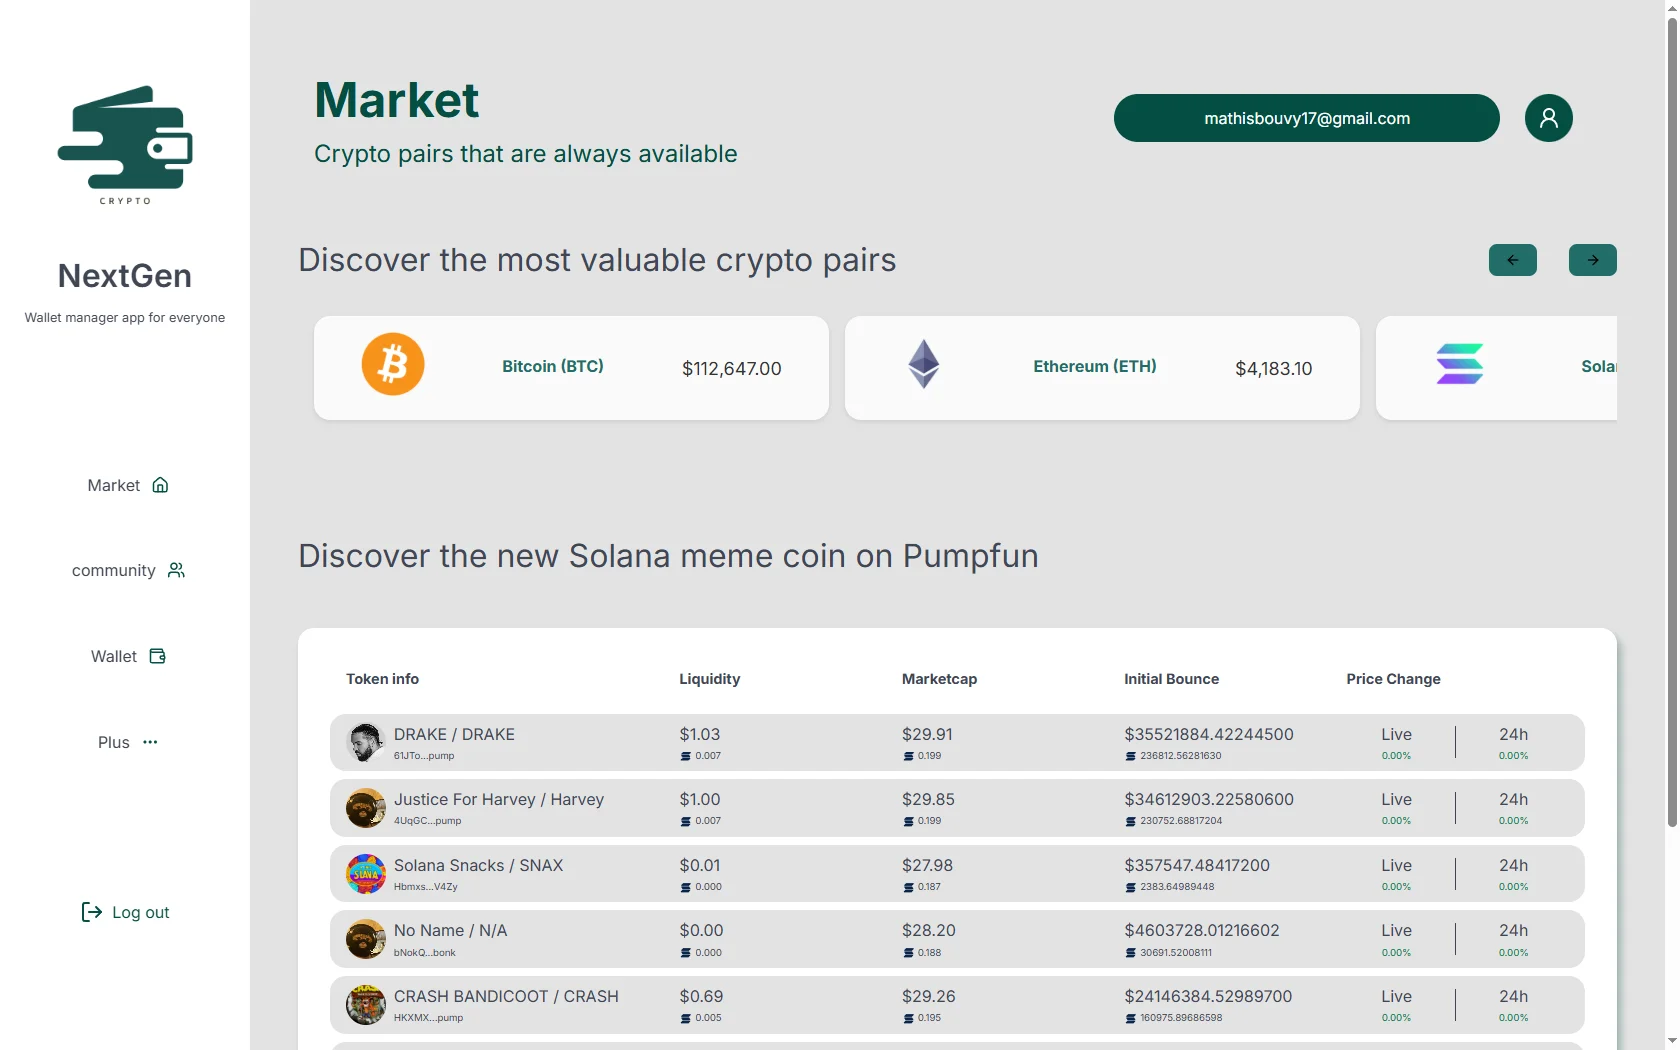Click the Wallet icon in sidebar
This screenshot has height=1050, width=1680.
click(x=158, y=656)
